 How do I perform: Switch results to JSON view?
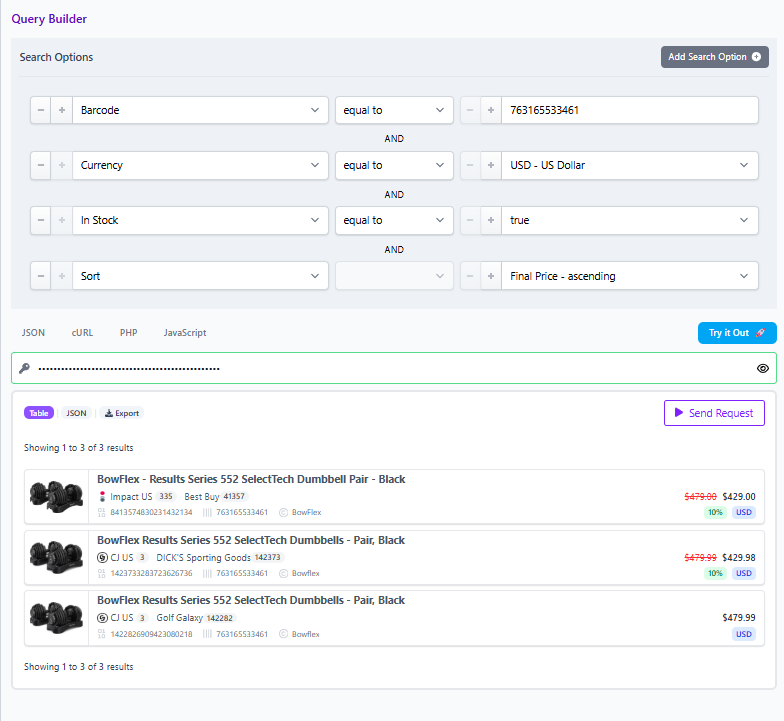pos(76,413)
